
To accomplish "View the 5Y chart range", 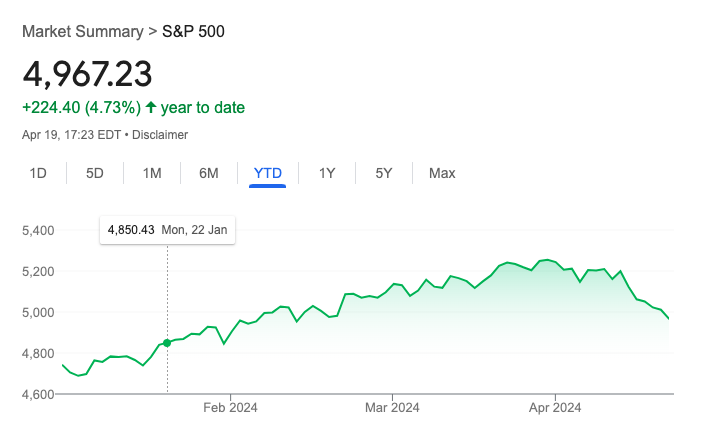I will [x=384, y=173].
